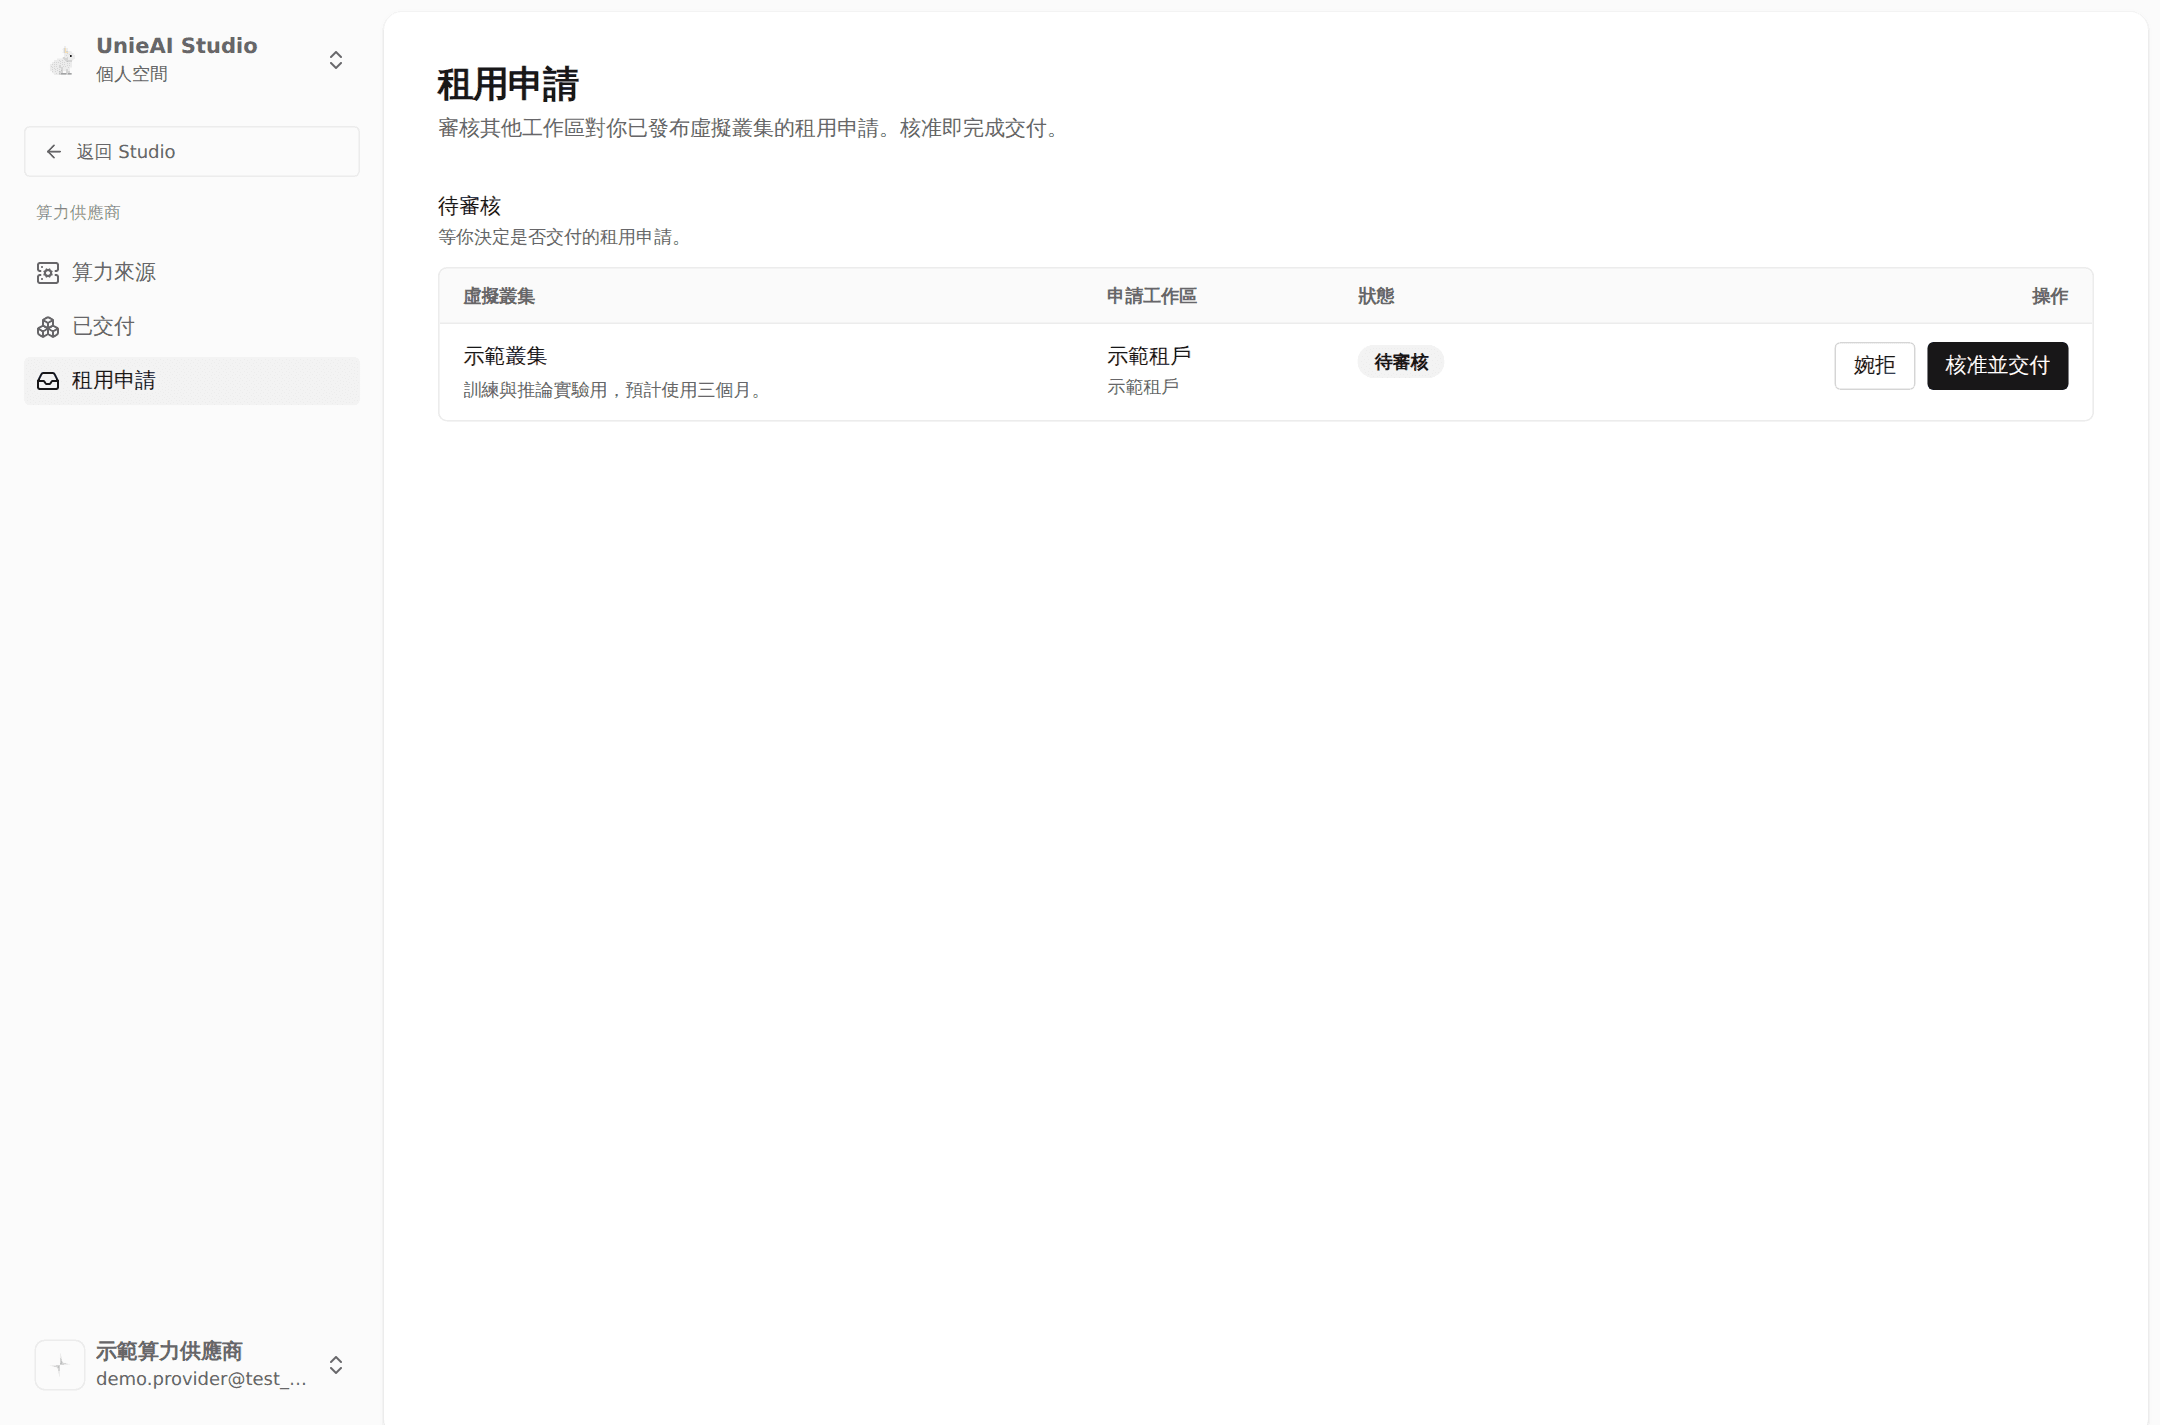Click the 狀態 column header
This screenshot has height=1425, width=2160.
pyautogui.click(x=1376, y=296)
